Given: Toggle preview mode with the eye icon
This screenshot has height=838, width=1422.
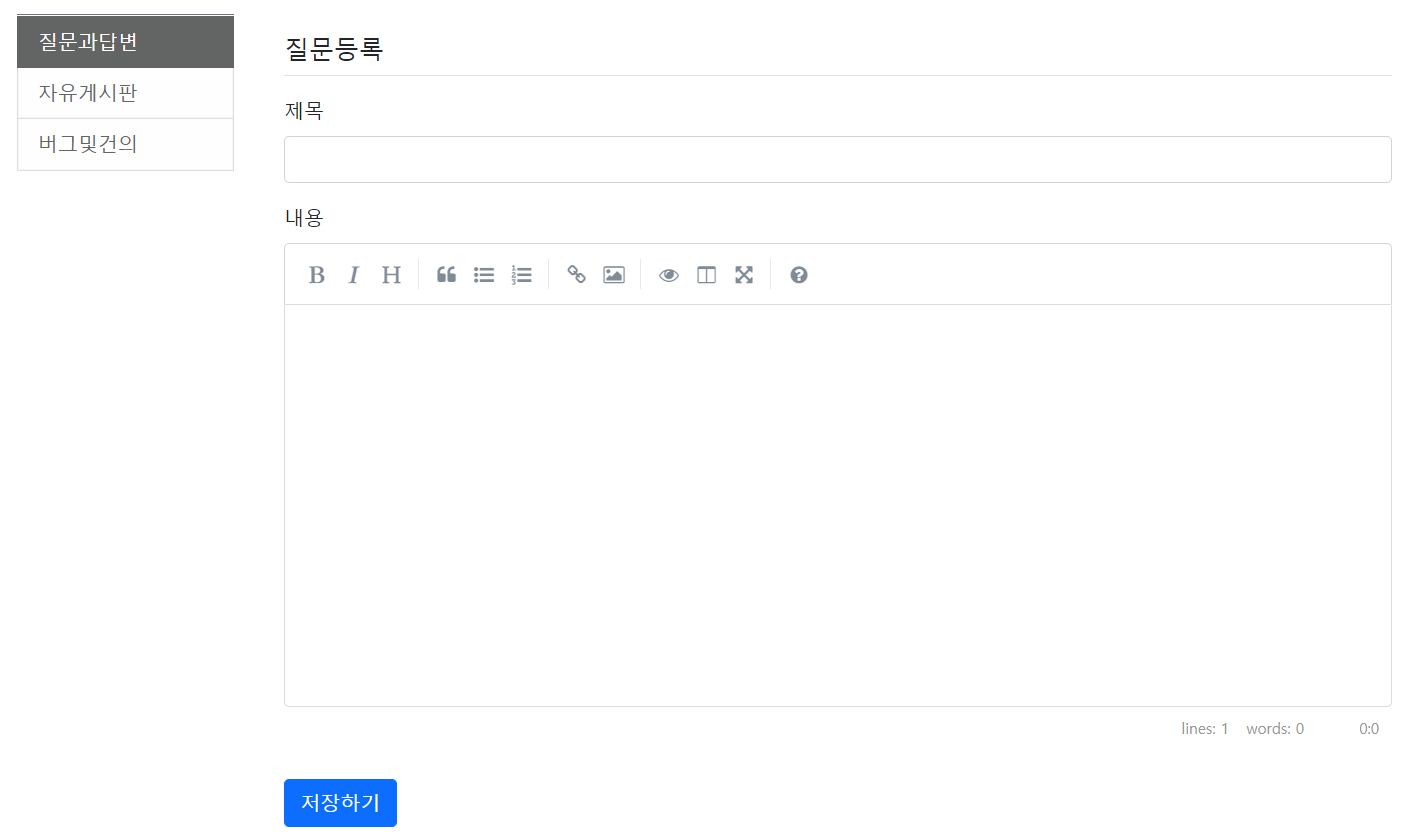Looking at the screenshot, I should [669, 275].
